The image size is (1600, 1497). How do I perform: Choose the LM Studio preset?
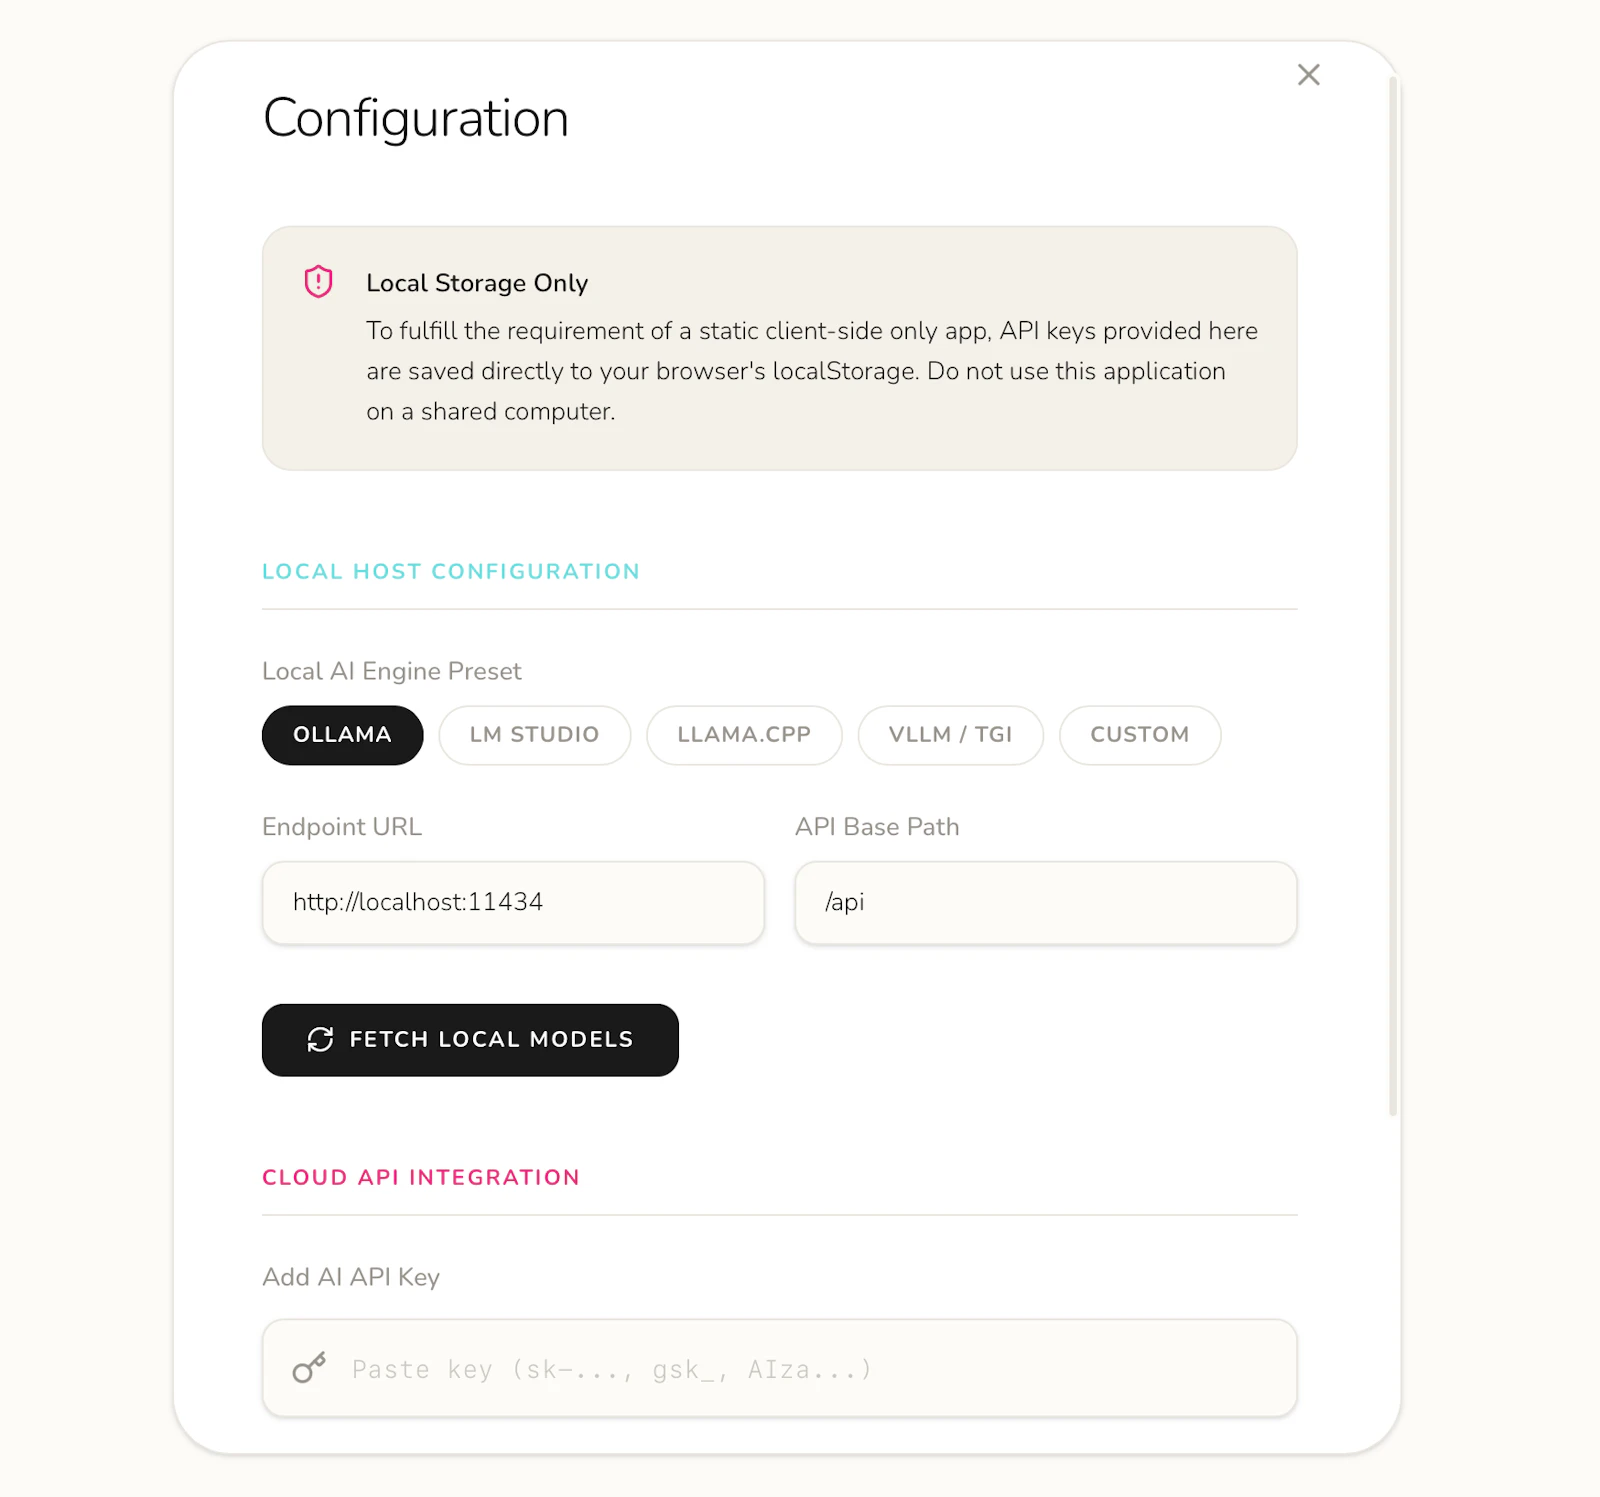click(x=534, y=735)
